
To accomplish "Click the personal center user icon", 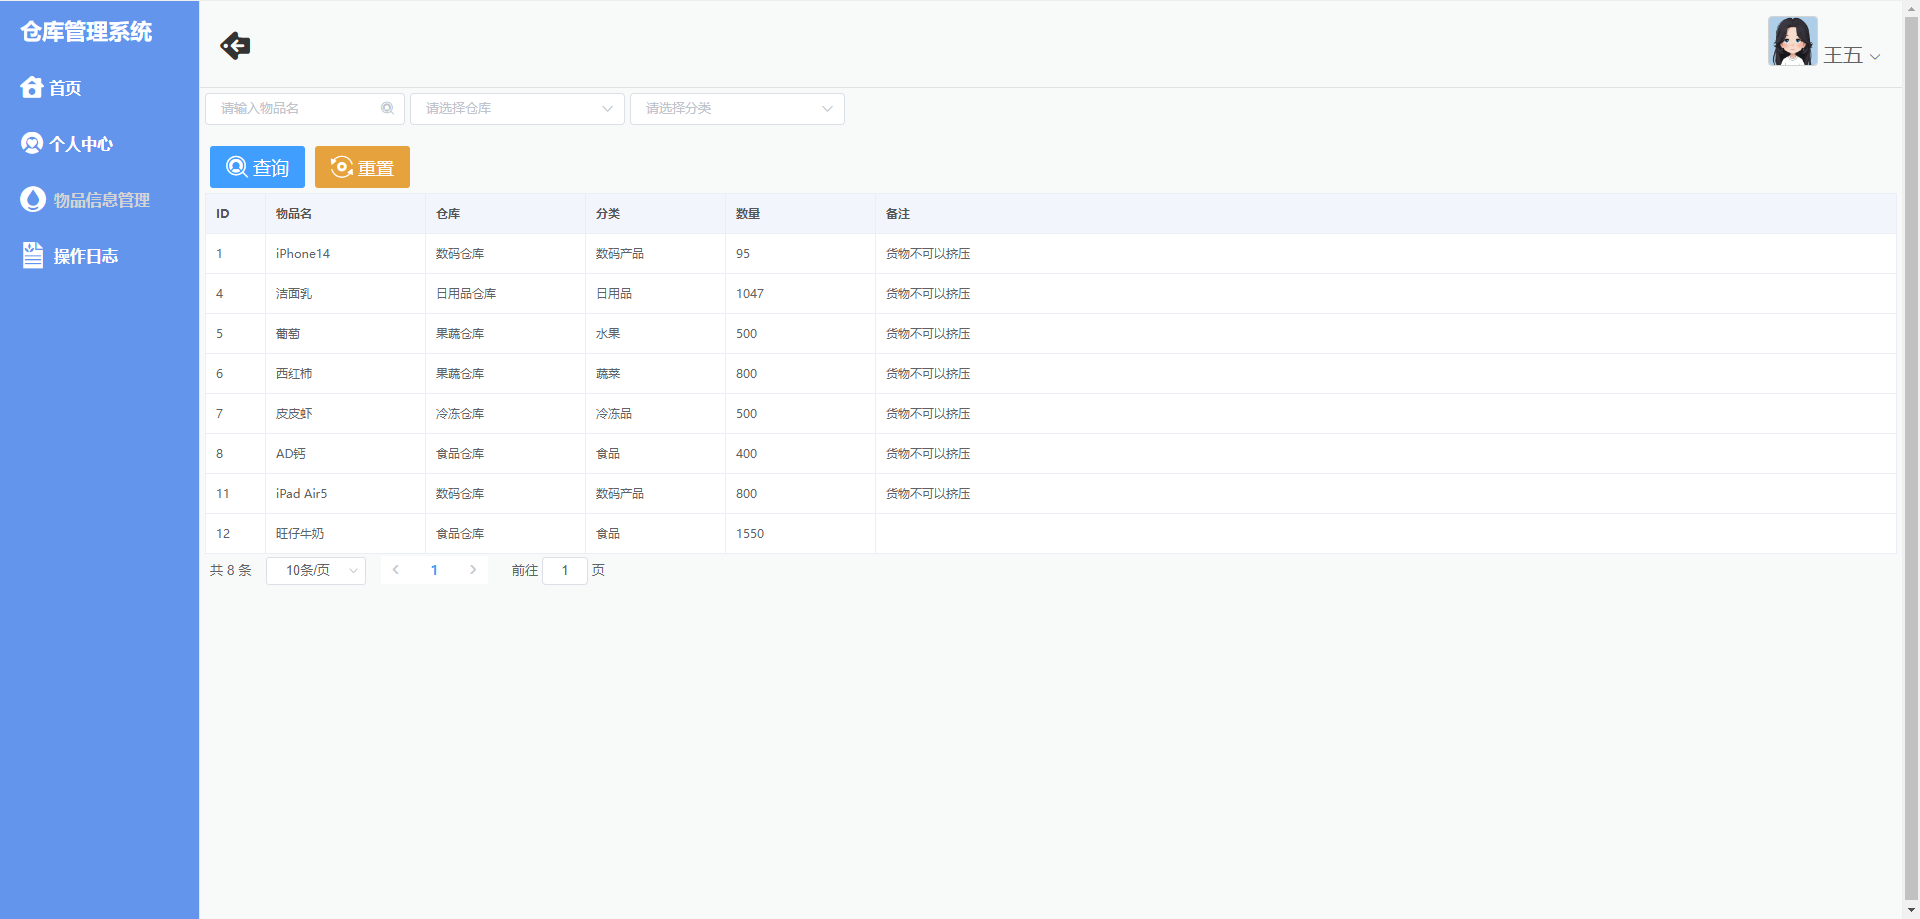I will pos(32,144).
